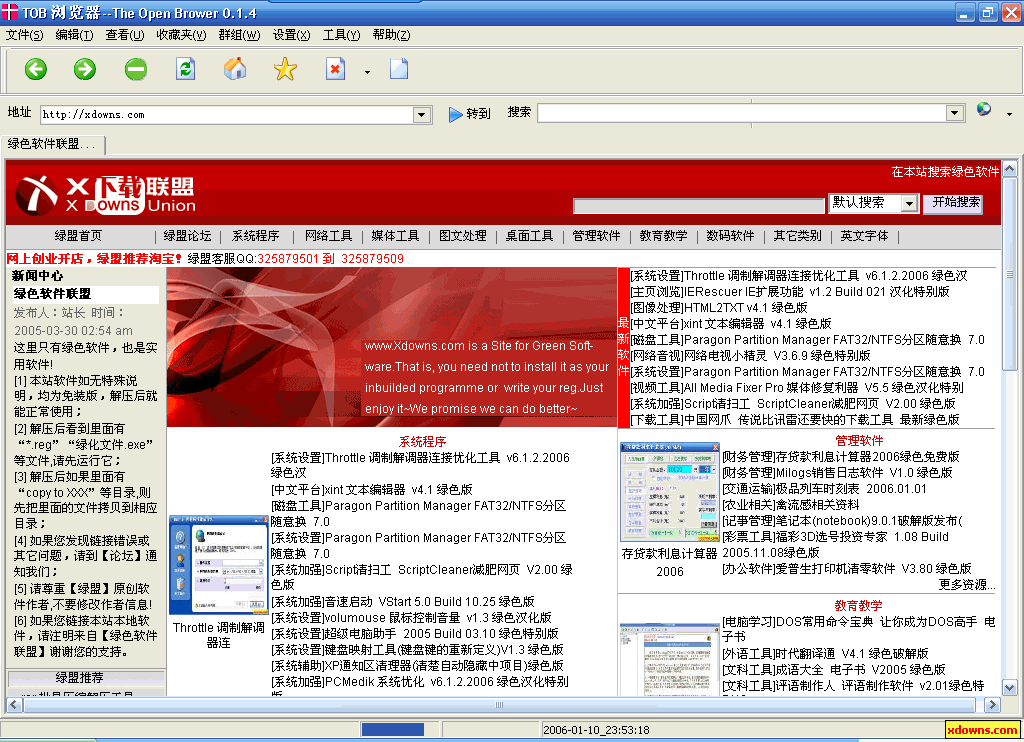Open the 教育教学 nav link
This screenshot has width=1024, height=742.
pyautogui.click(x=664, y=236)
